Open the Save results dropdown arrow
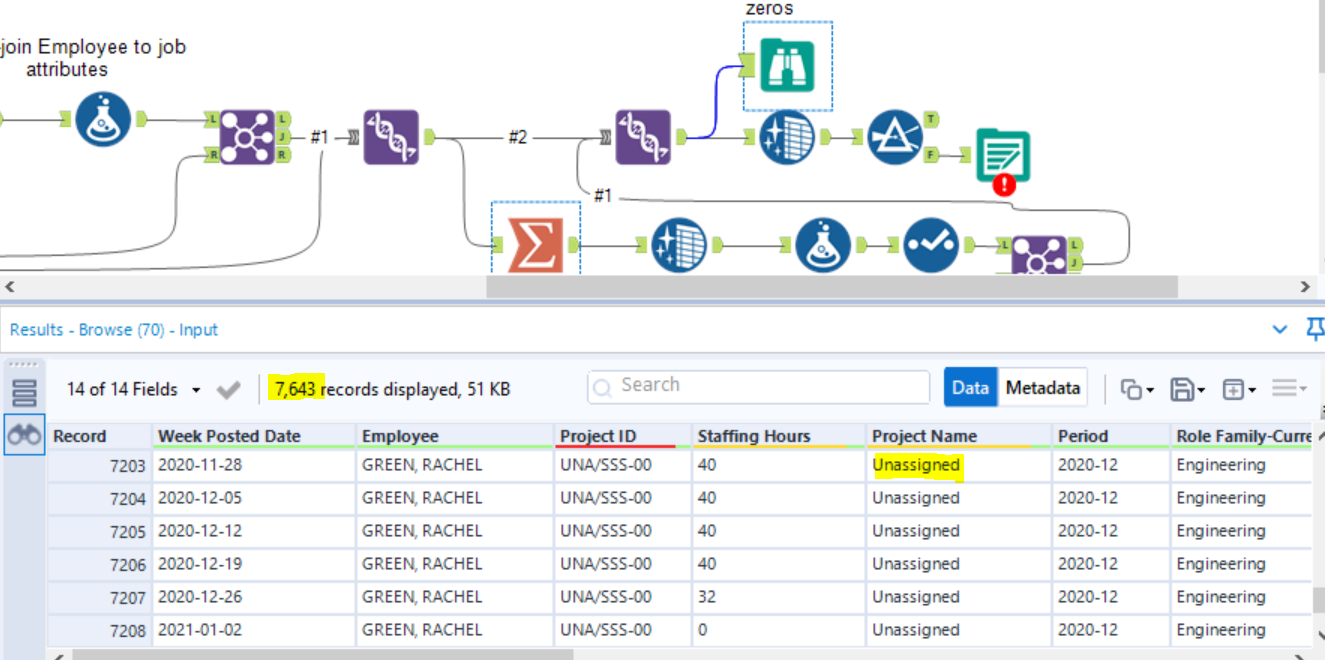Screen dimensions: 1325x660 1200,389
